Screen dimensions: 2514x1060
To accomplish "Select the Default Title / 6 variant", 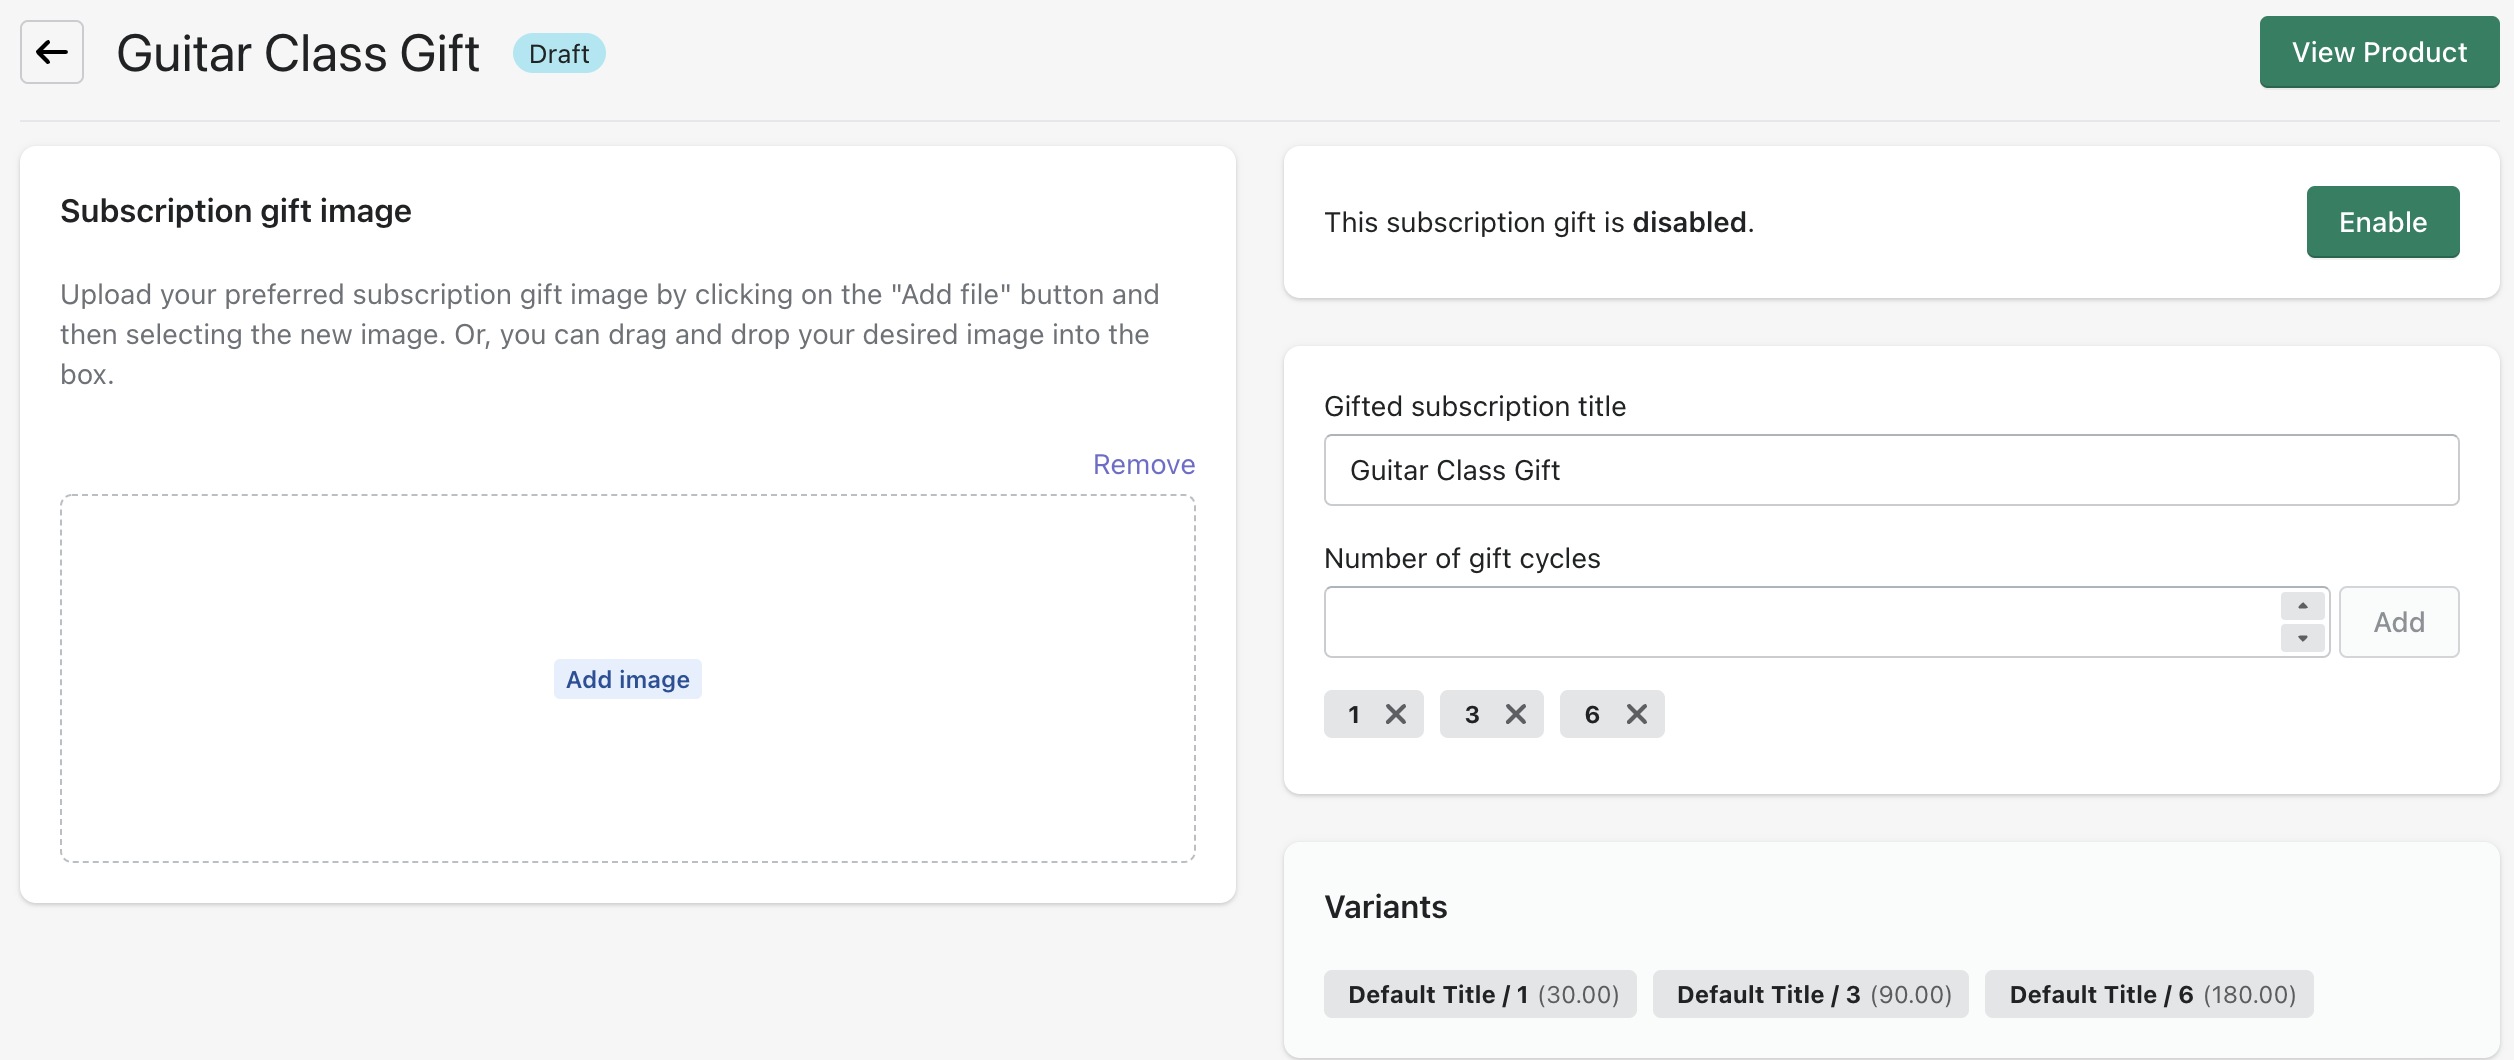I will (x=2148, y=994).
